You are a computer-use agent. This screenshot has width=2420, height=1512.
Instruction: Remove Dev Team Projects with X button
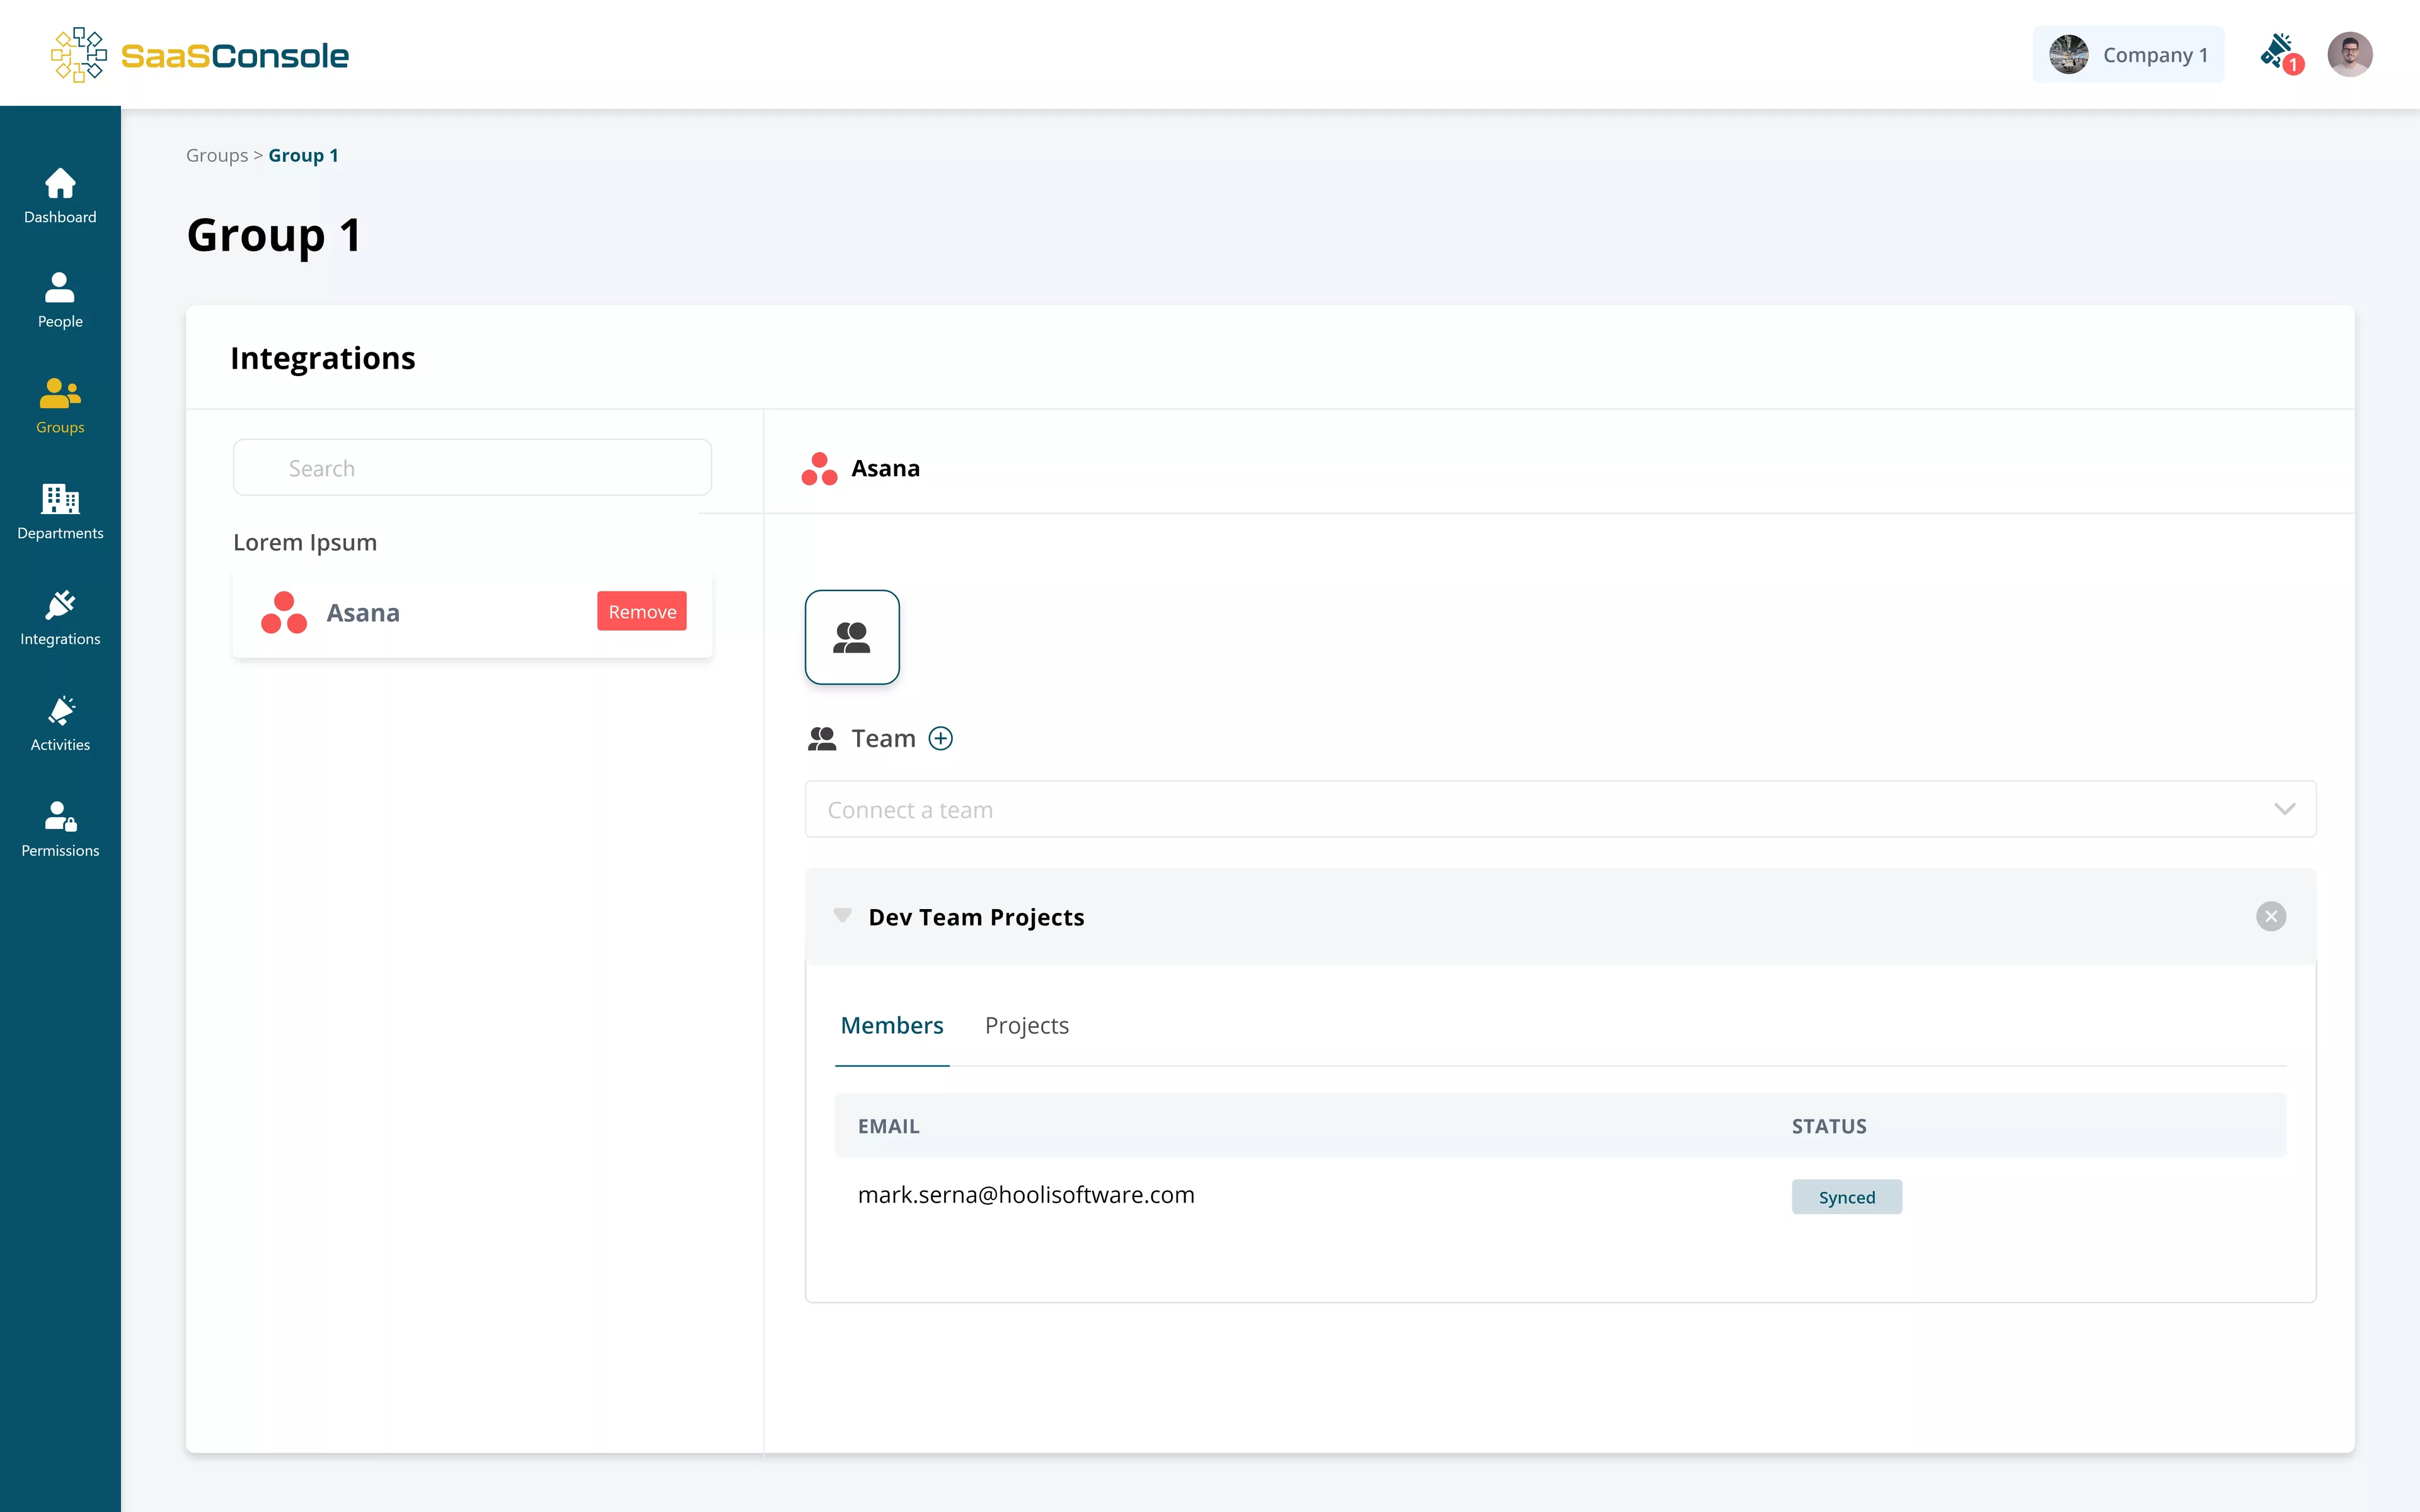2270,916
